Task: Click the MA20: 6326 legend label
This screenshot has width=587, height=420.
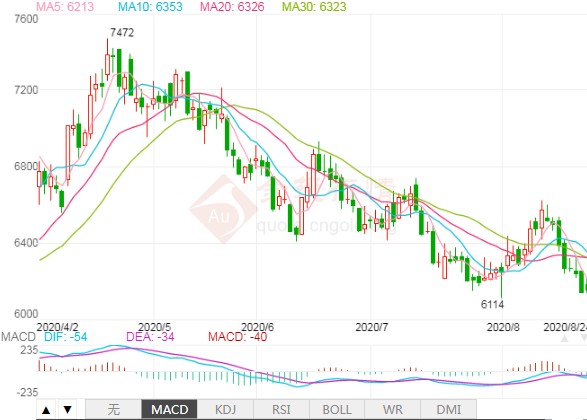Action: point(232,6)
